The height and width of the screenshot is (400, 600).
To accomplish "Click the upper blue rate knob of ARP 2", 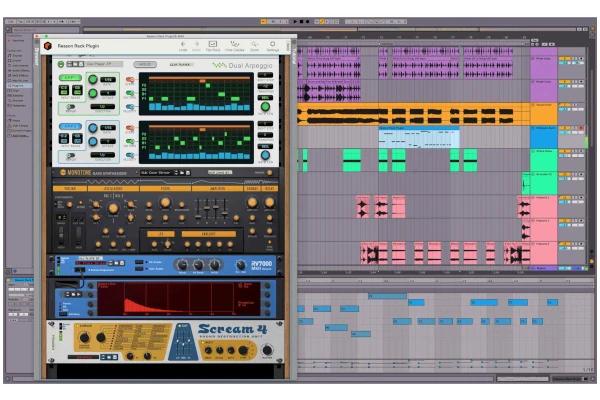I will 93,128.
